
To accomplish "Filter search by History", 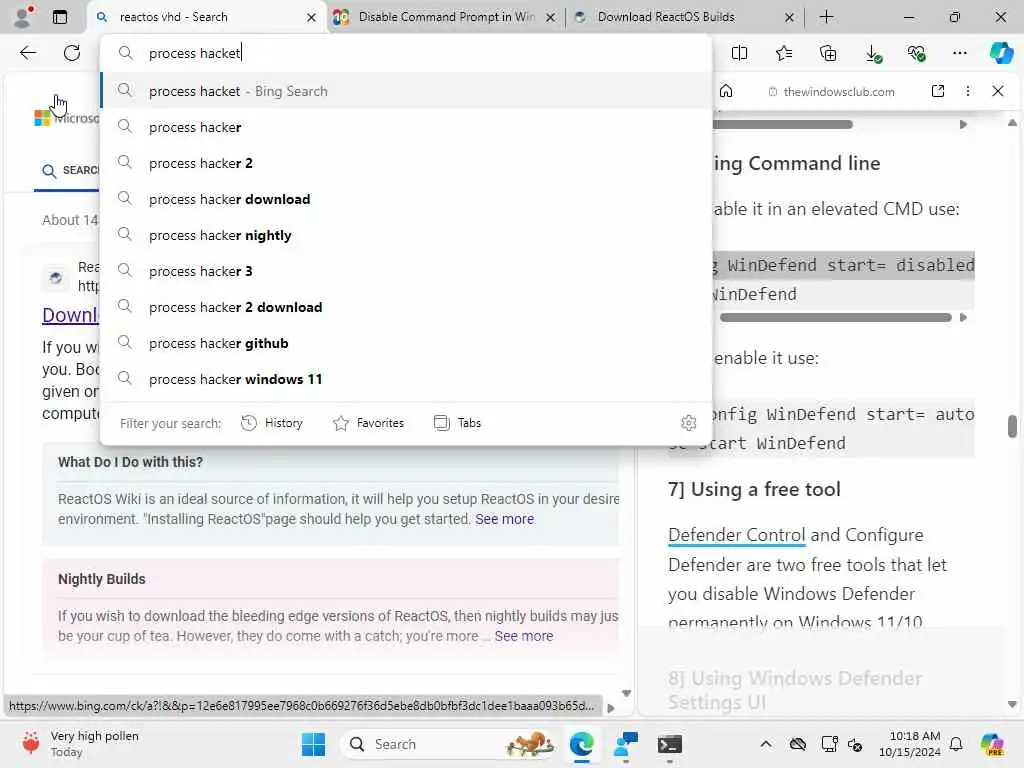I will coord(272,423).
